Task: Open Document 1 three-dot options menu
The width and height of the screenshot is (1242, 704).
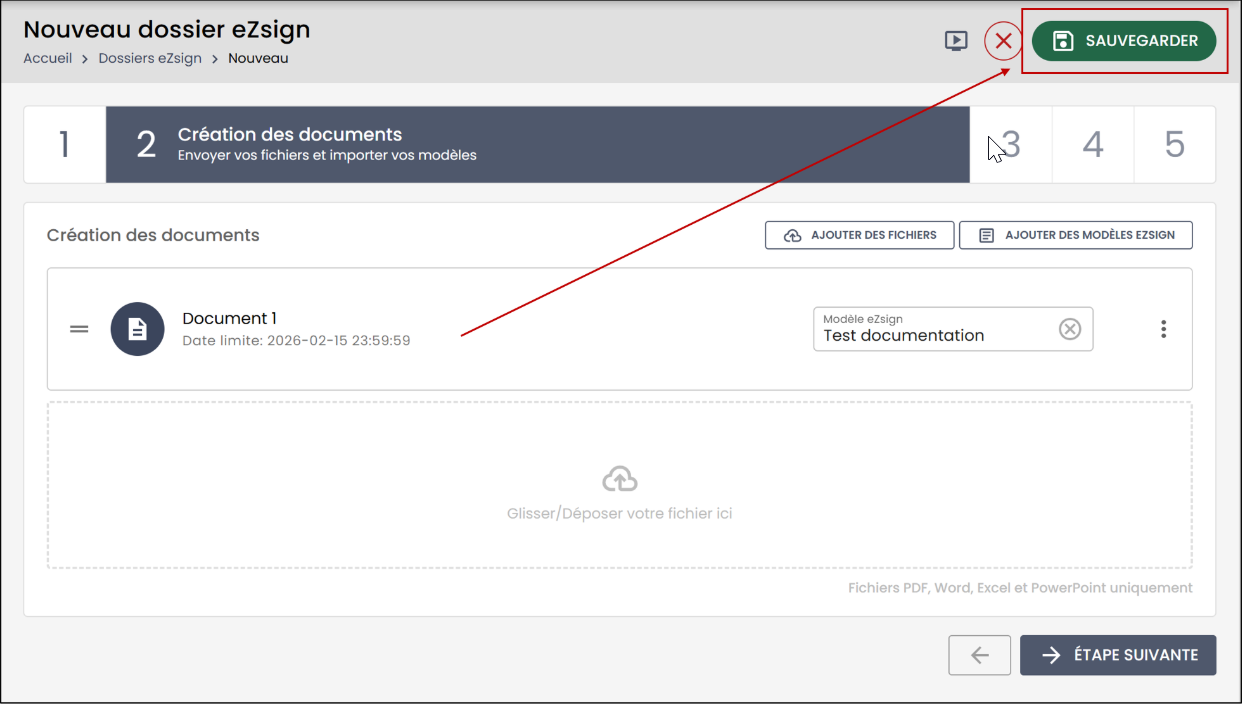Action: [x=1163, y=329]
